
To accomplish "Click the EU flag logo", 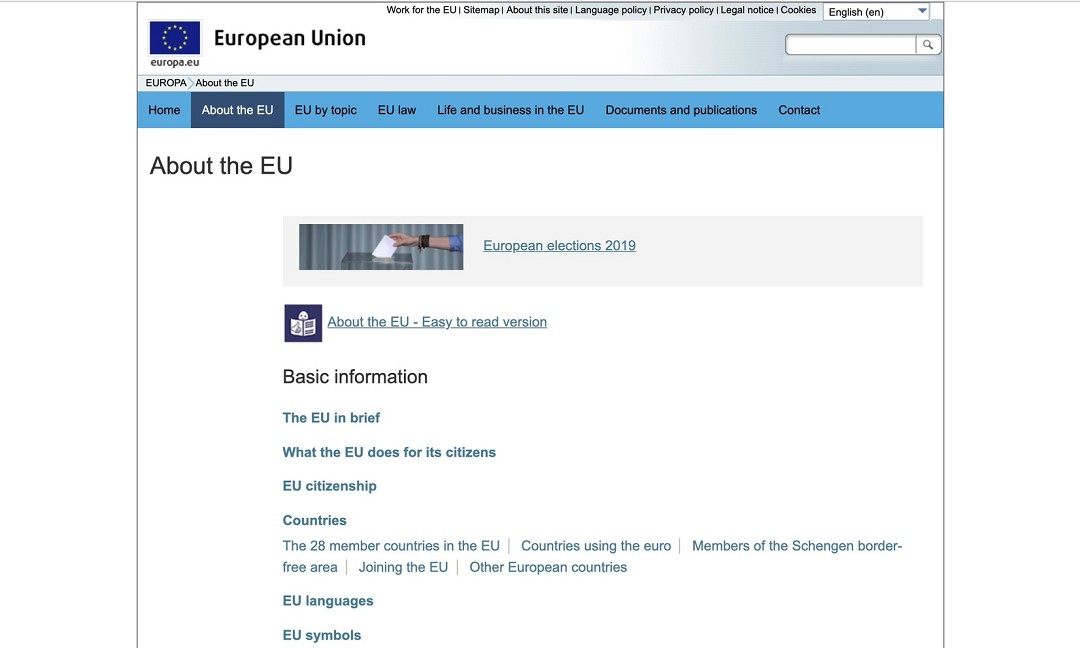I will (x=175, y=38).
